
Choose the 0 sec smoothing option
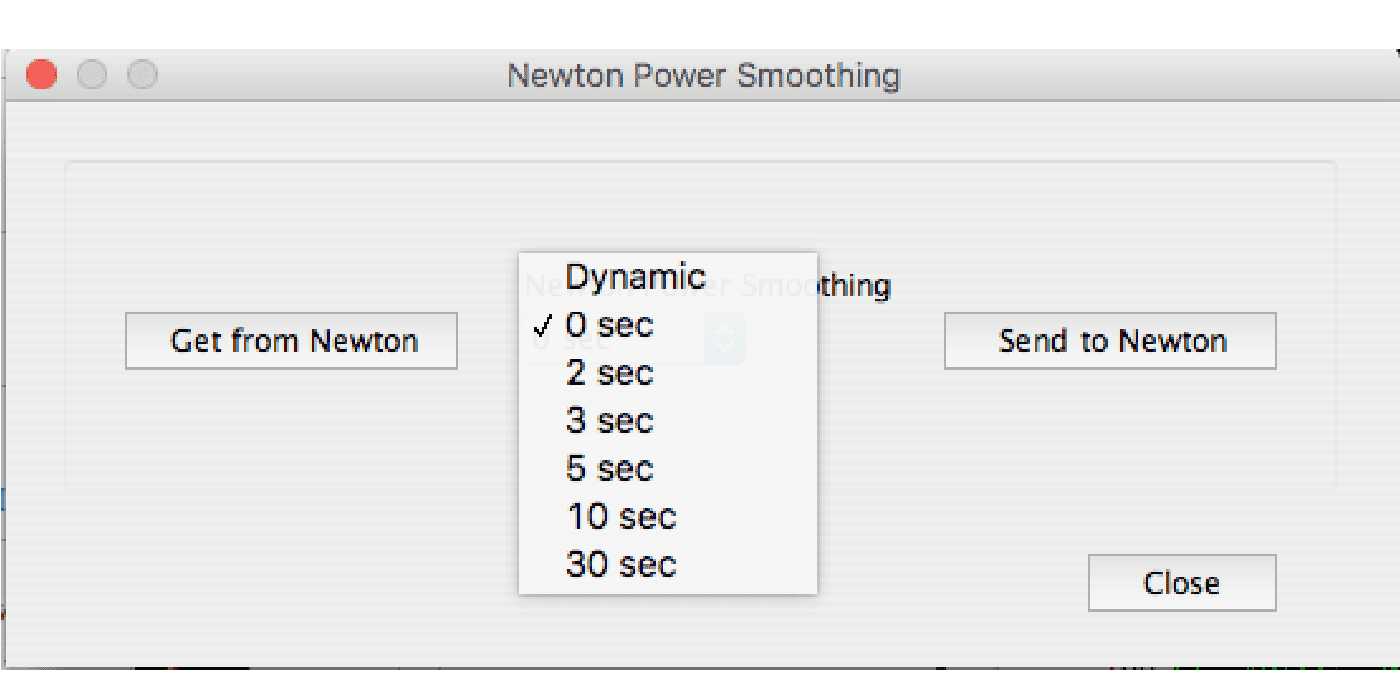click(x=609, y=325)
